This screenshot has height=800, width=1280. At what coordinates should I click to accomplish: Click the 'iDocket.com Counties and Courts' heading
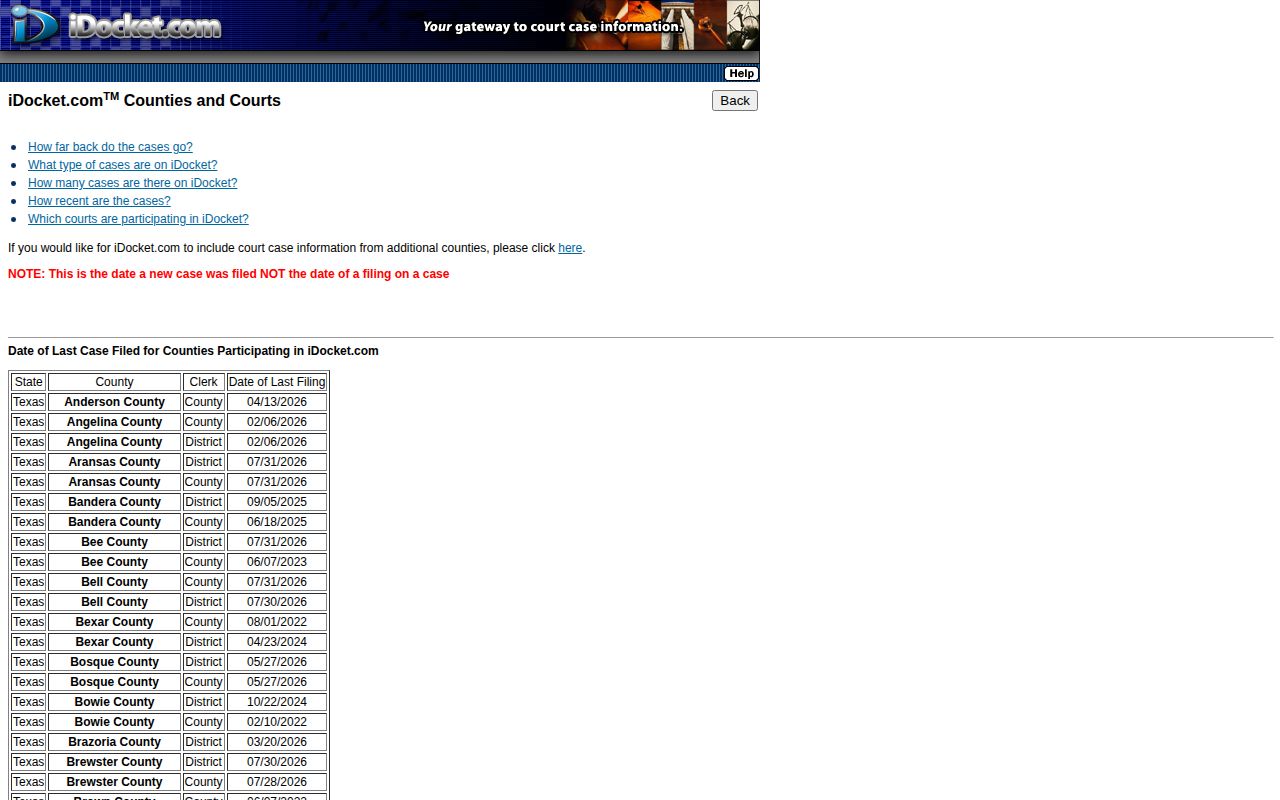[x=144, y=100]
